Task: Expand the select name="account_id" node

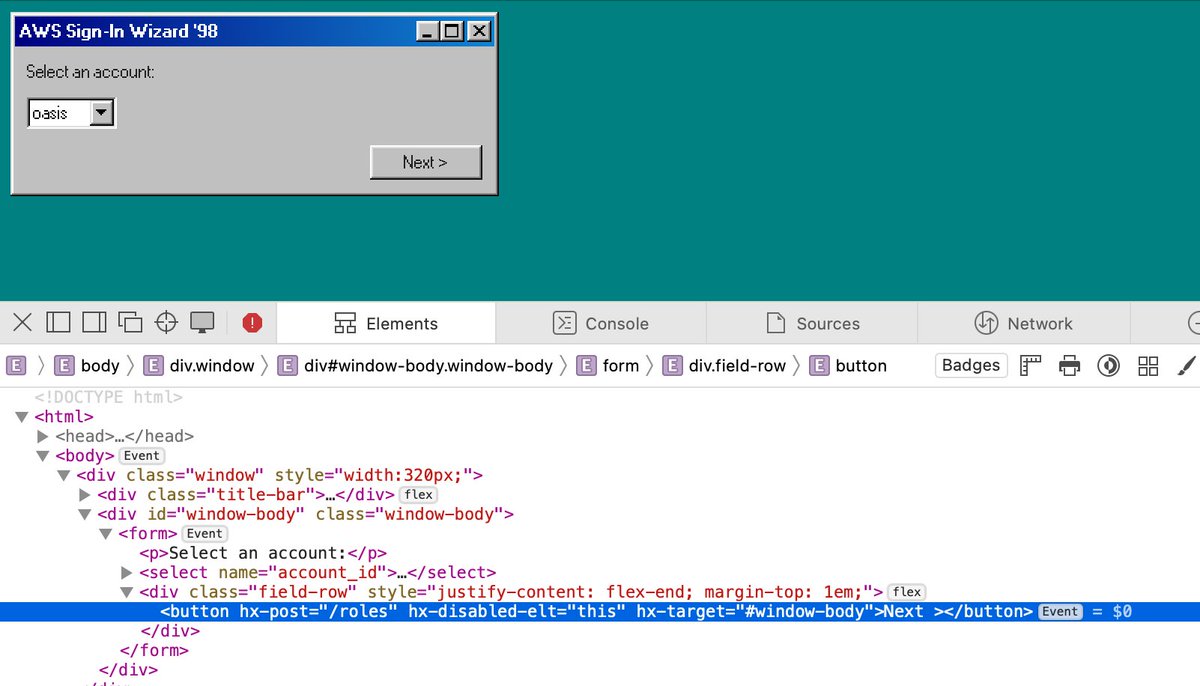Action: click(127, 572)
